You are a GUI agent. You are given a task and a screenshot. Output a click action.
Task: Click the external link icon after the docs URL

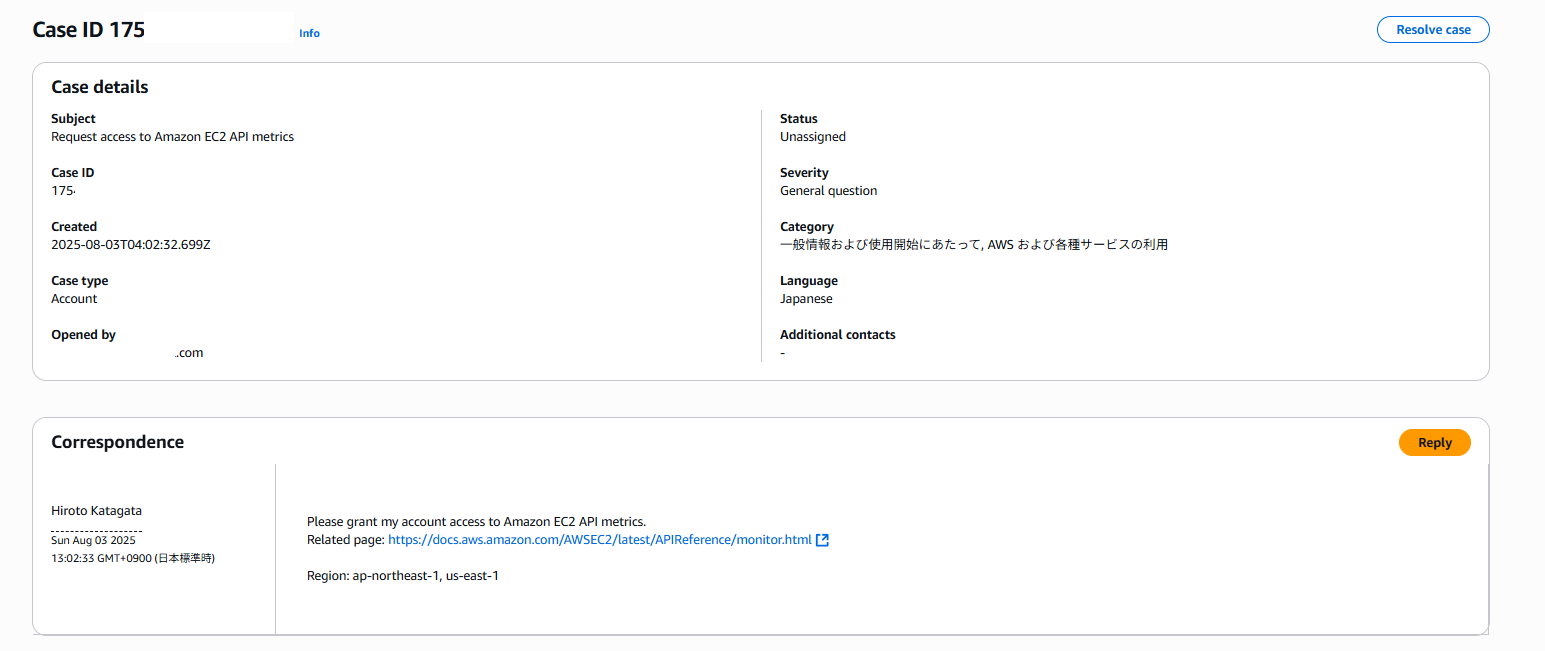(822, 540)
